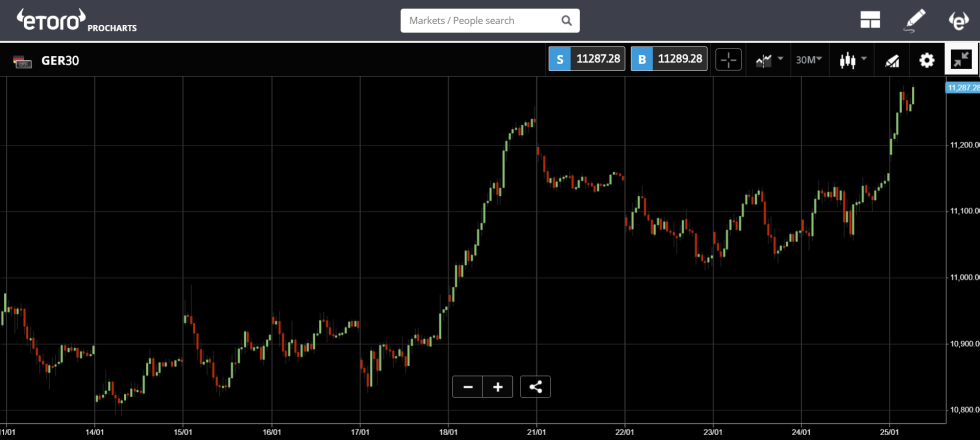Expand the 30M timeframe dropdown
The width and height of the screenshot is (980, 440).
tap(809, 60)
